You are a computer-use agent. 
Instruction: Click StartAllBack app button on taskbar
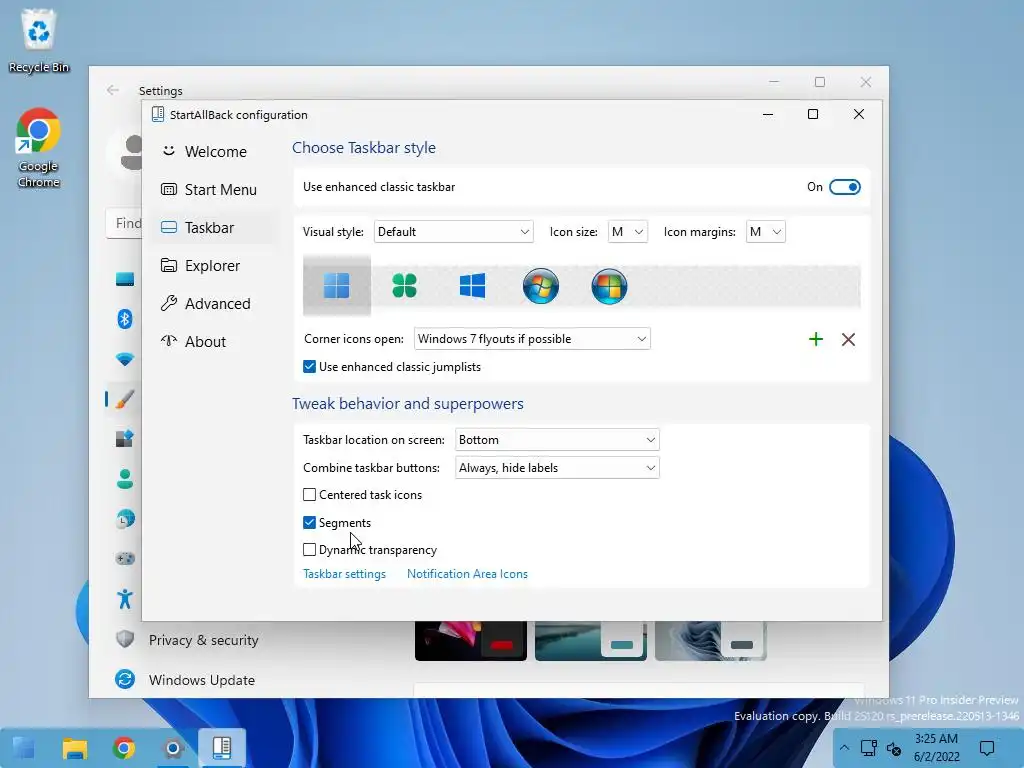click(222, 748)
